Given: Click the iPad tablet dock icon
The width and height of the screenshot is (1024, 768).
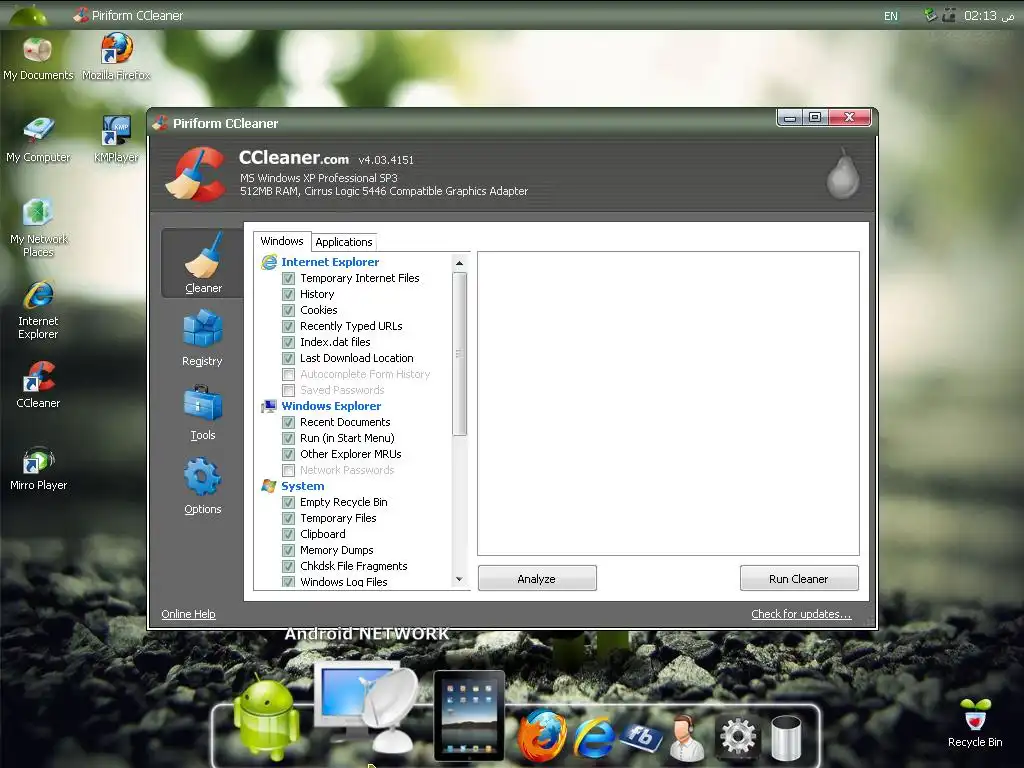Looking at the screenshot, I should (469, 716).
